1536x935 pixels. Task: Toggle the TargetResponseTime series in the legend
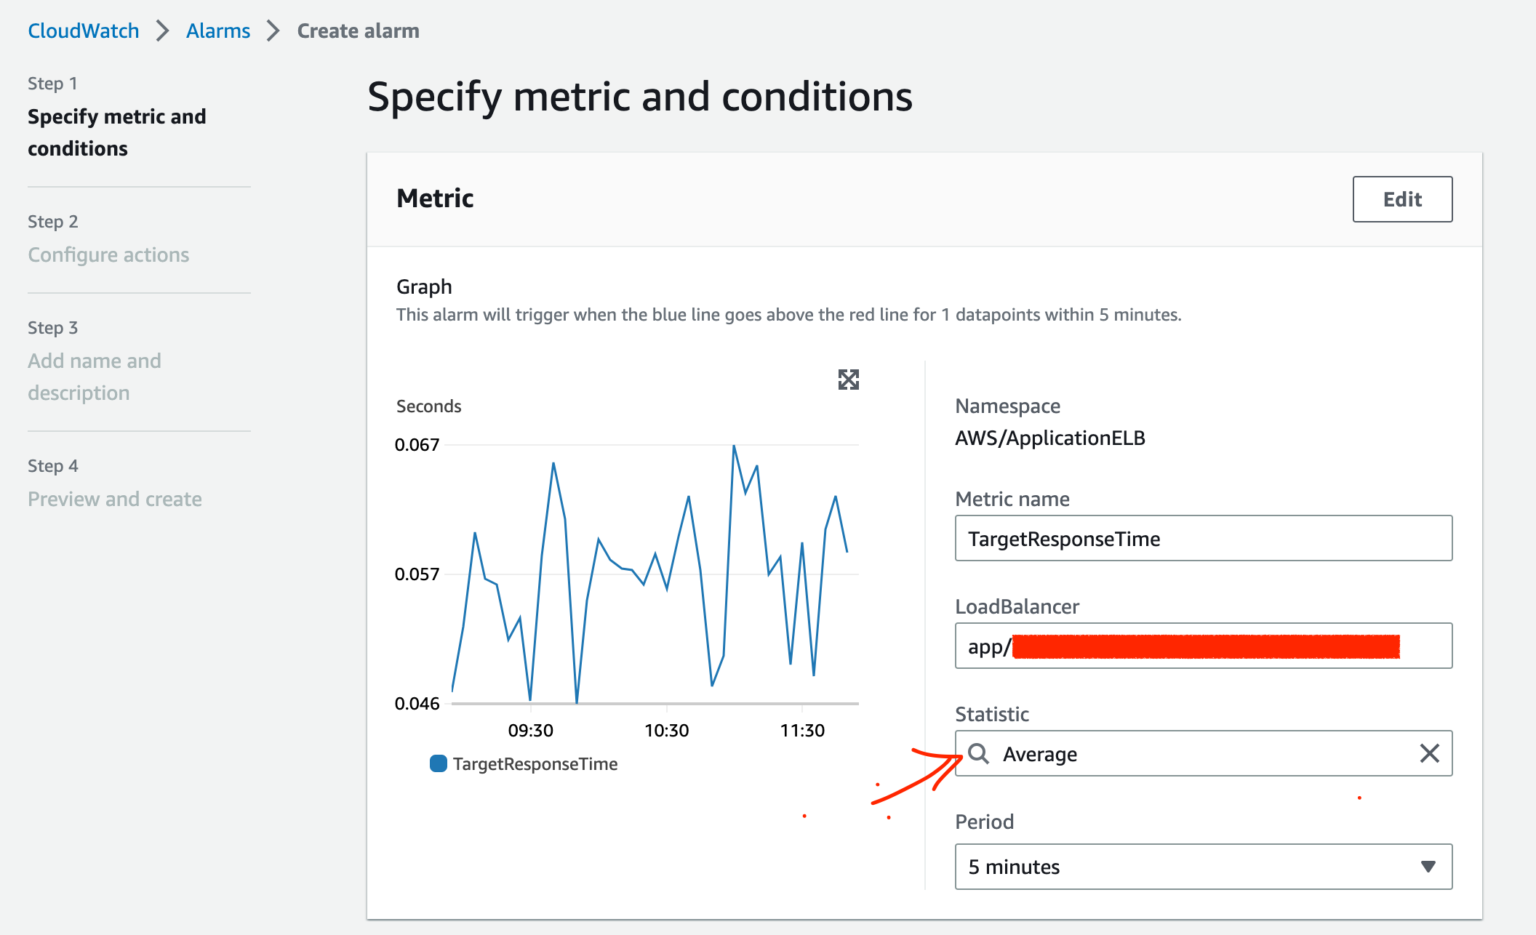[524, 763]
